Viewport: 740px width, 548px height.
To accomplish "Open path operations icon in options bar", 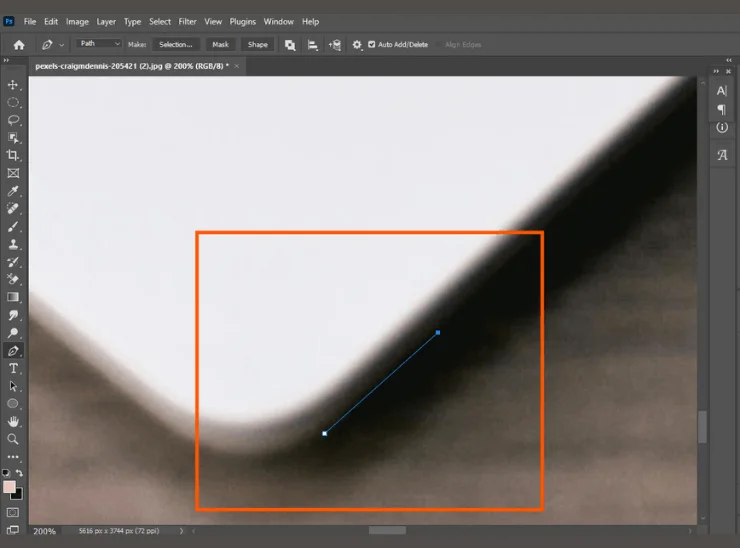I will [290, 45].
